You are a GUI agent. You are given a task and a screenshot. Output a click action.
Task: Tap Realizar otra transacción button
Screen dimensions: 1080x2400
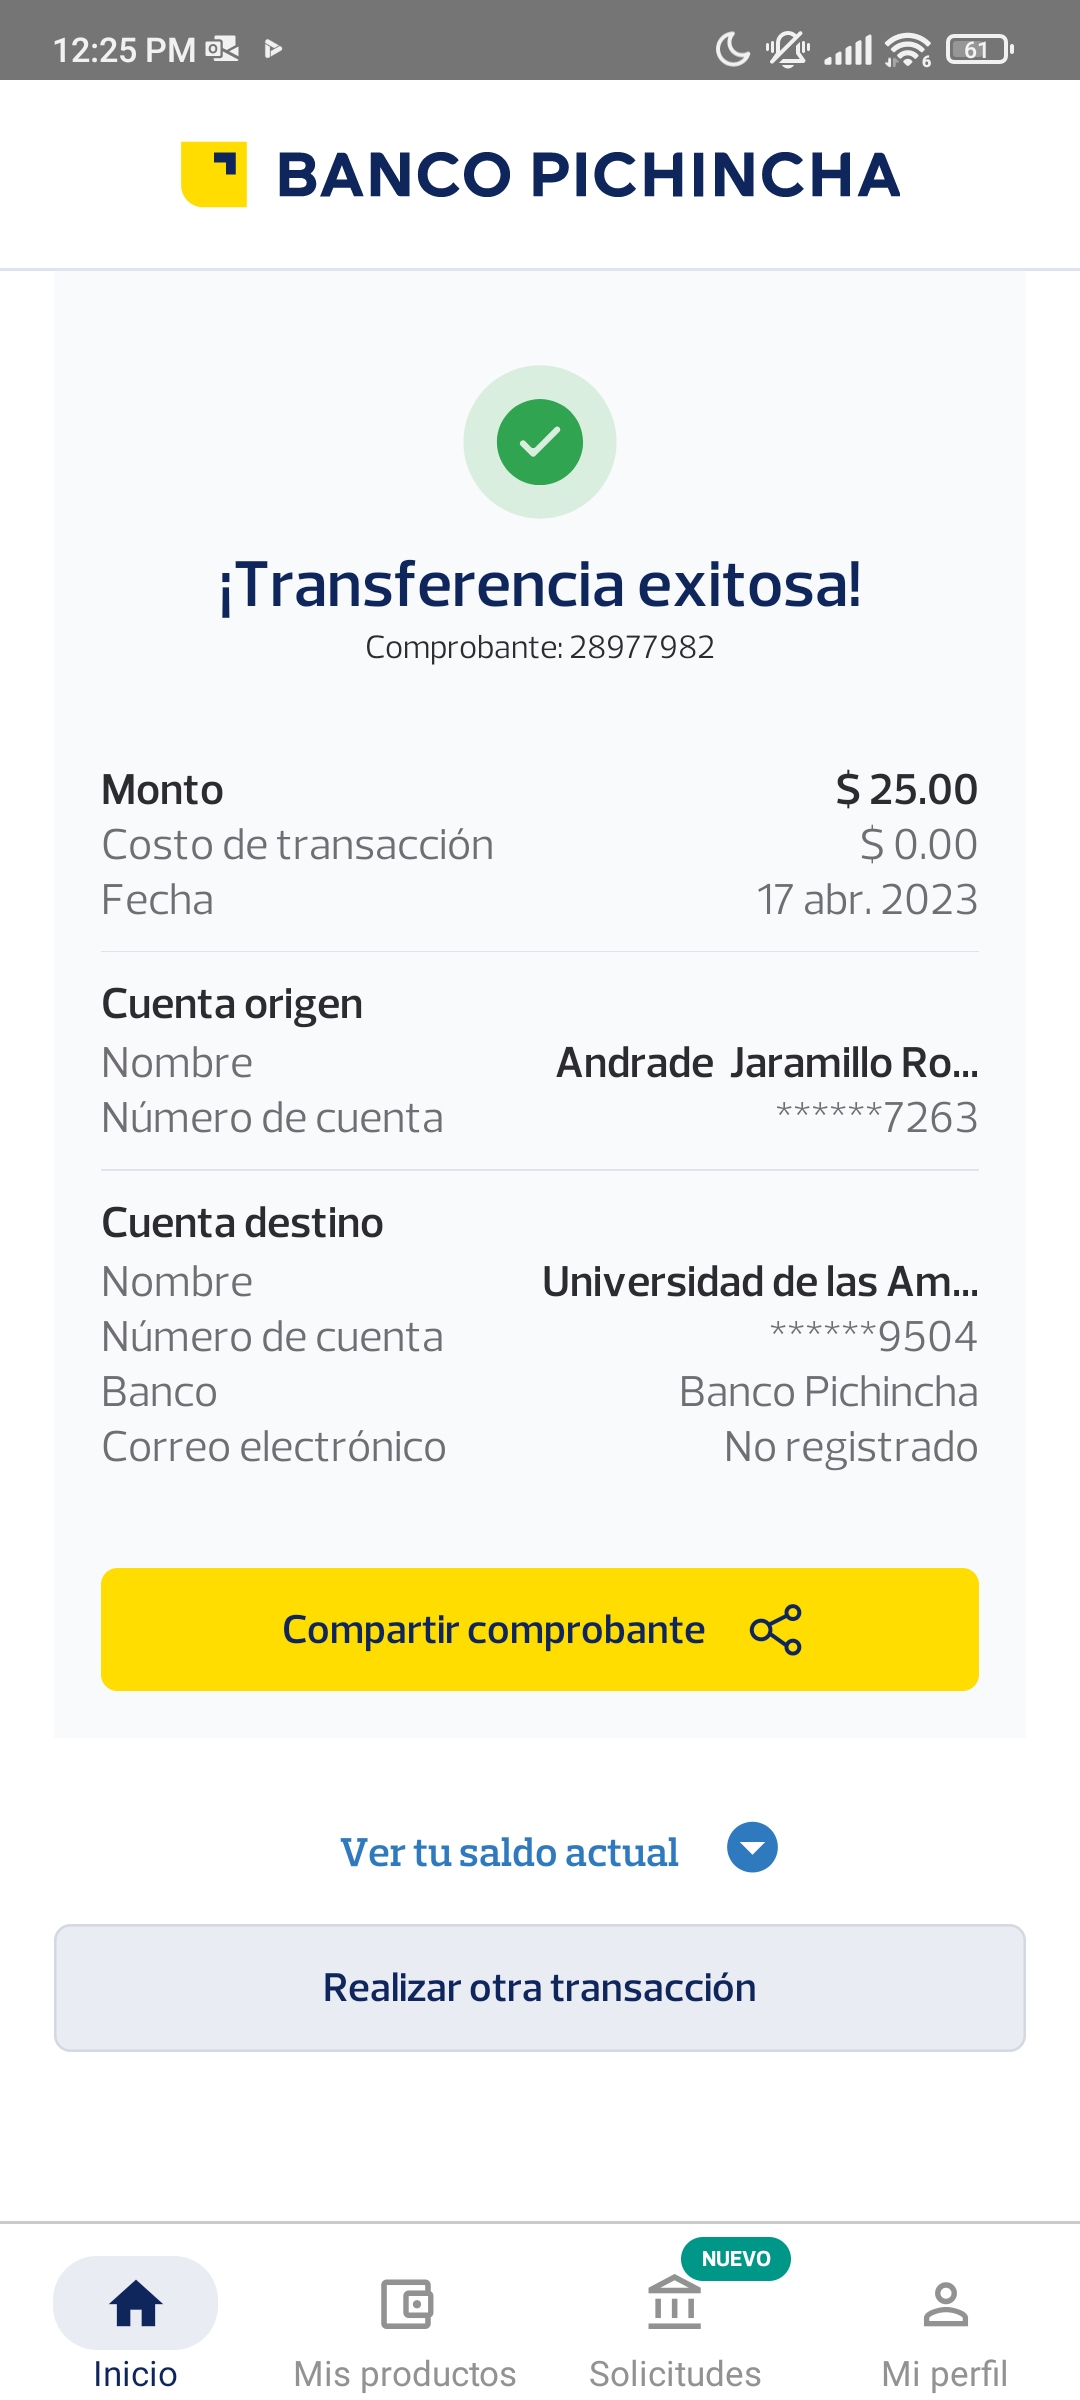(540, 1988)
